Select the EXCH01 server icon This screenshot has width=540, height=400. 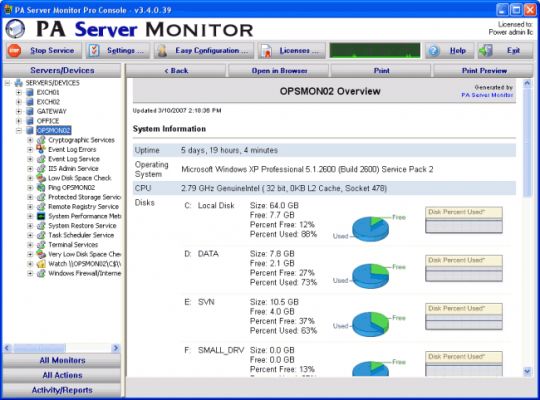coord(30,92)
